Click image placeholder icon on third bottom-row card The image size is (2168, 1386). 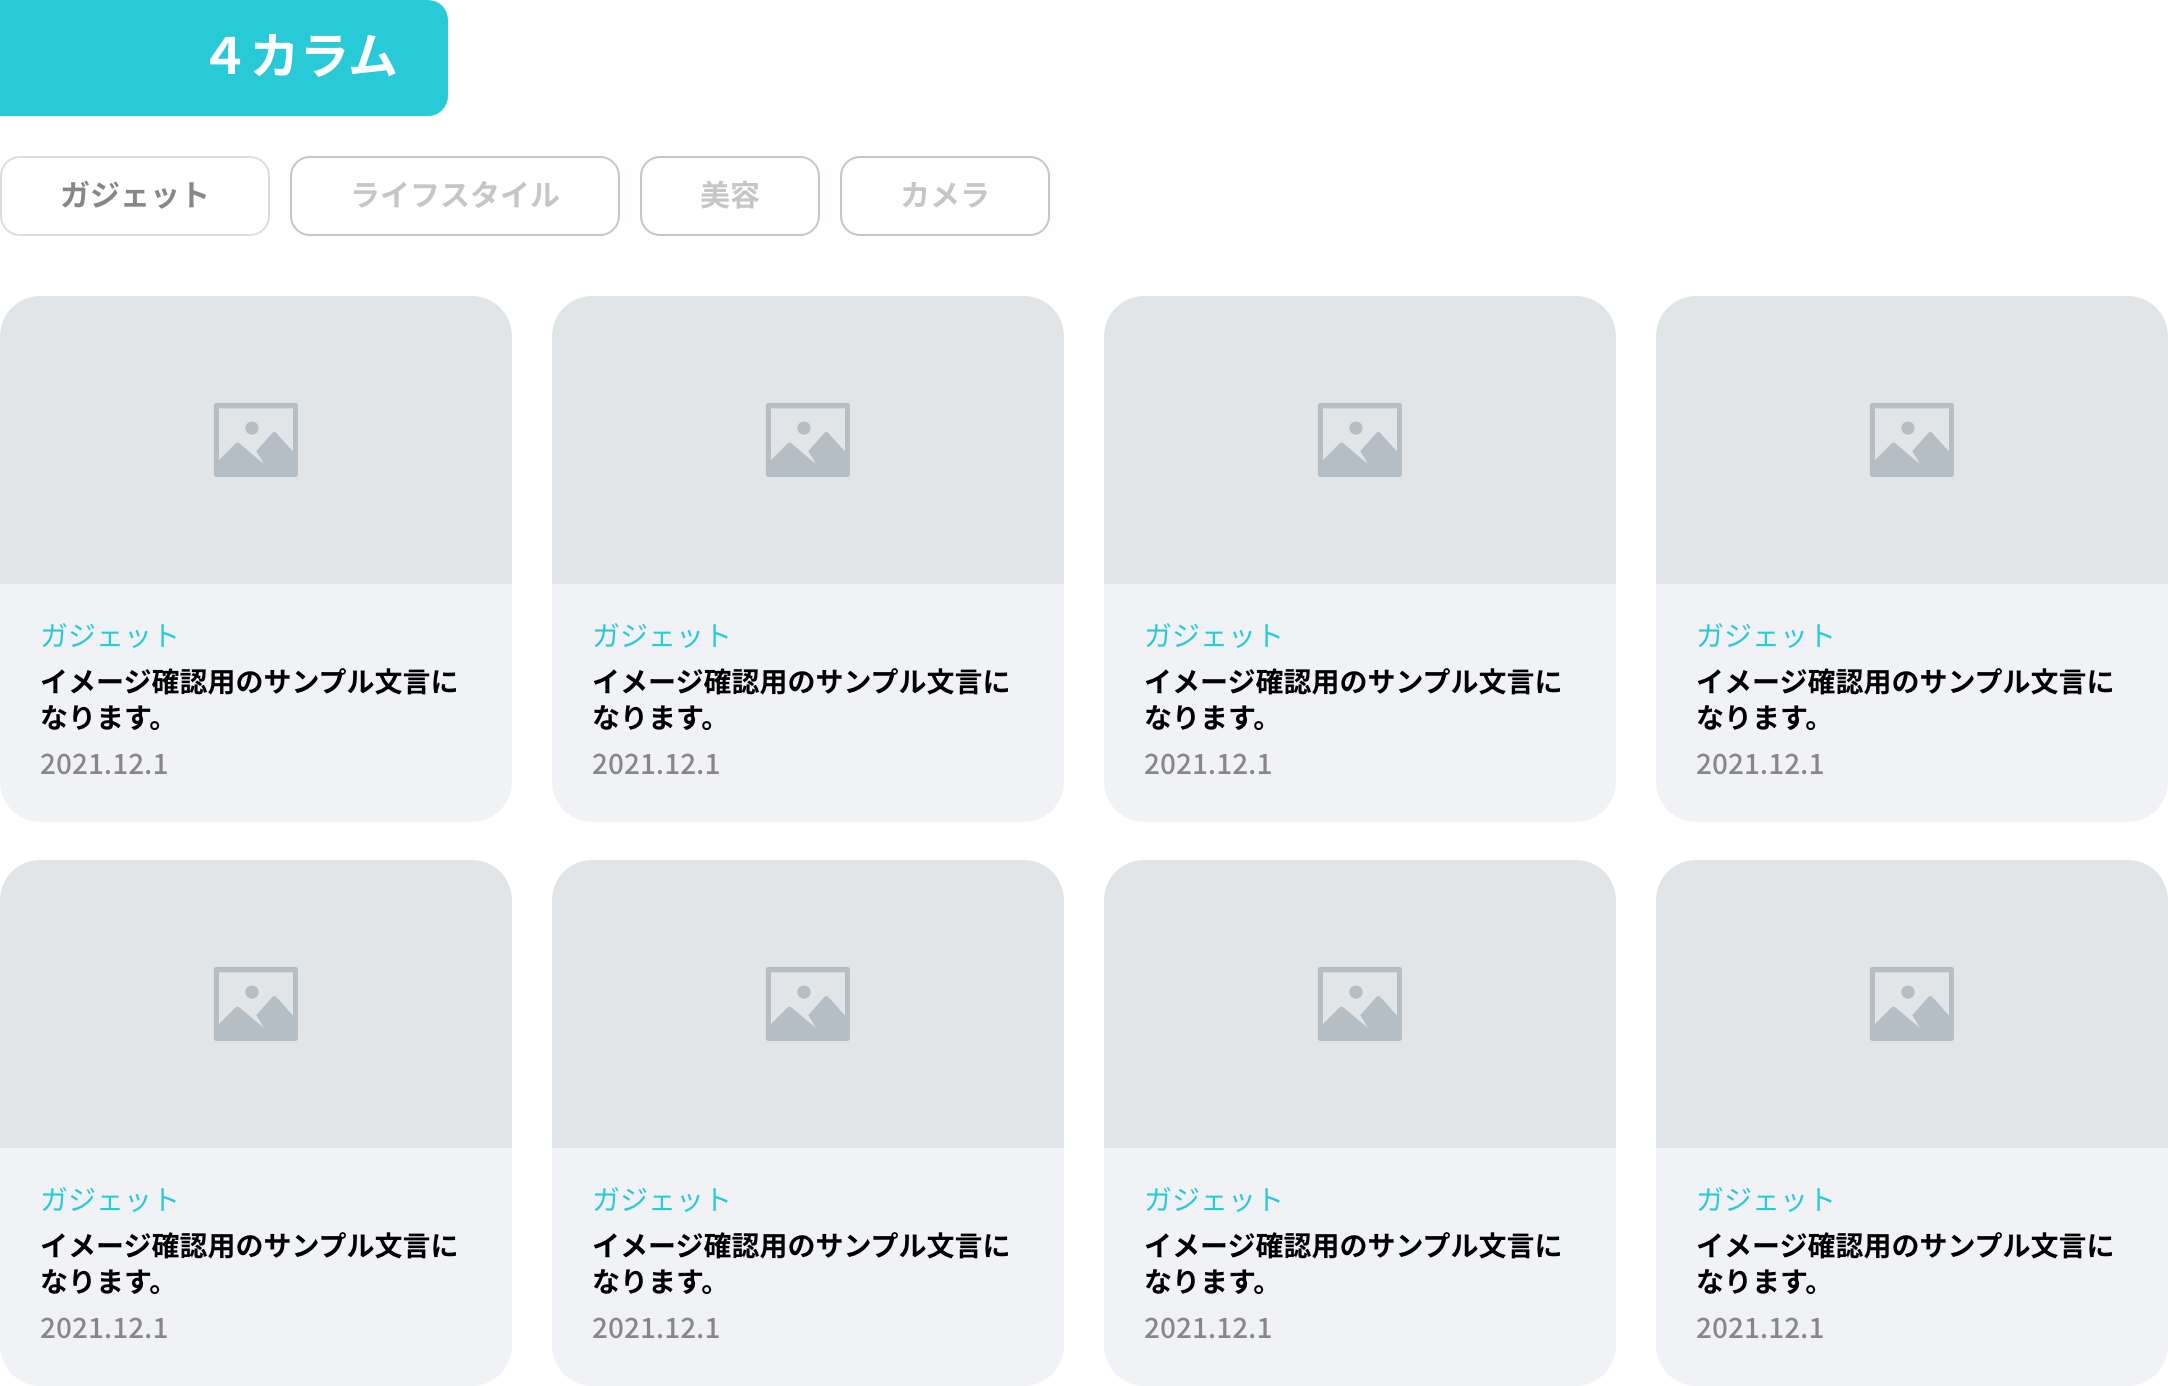(1359, 1002)
